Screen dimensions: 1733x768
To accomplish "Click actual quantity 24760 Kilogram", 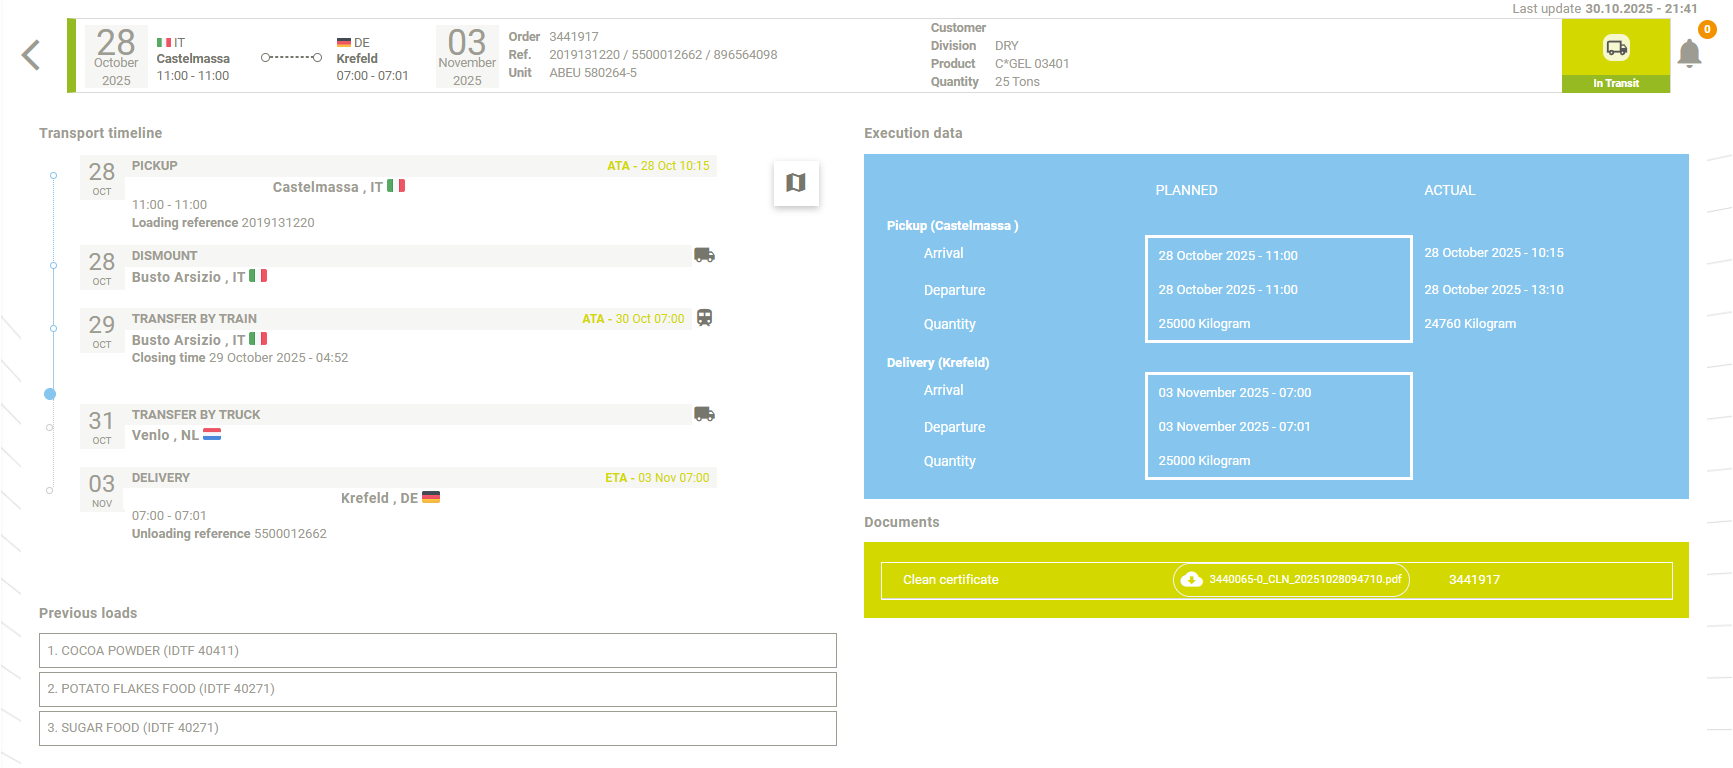I will tap(1470, 324).
